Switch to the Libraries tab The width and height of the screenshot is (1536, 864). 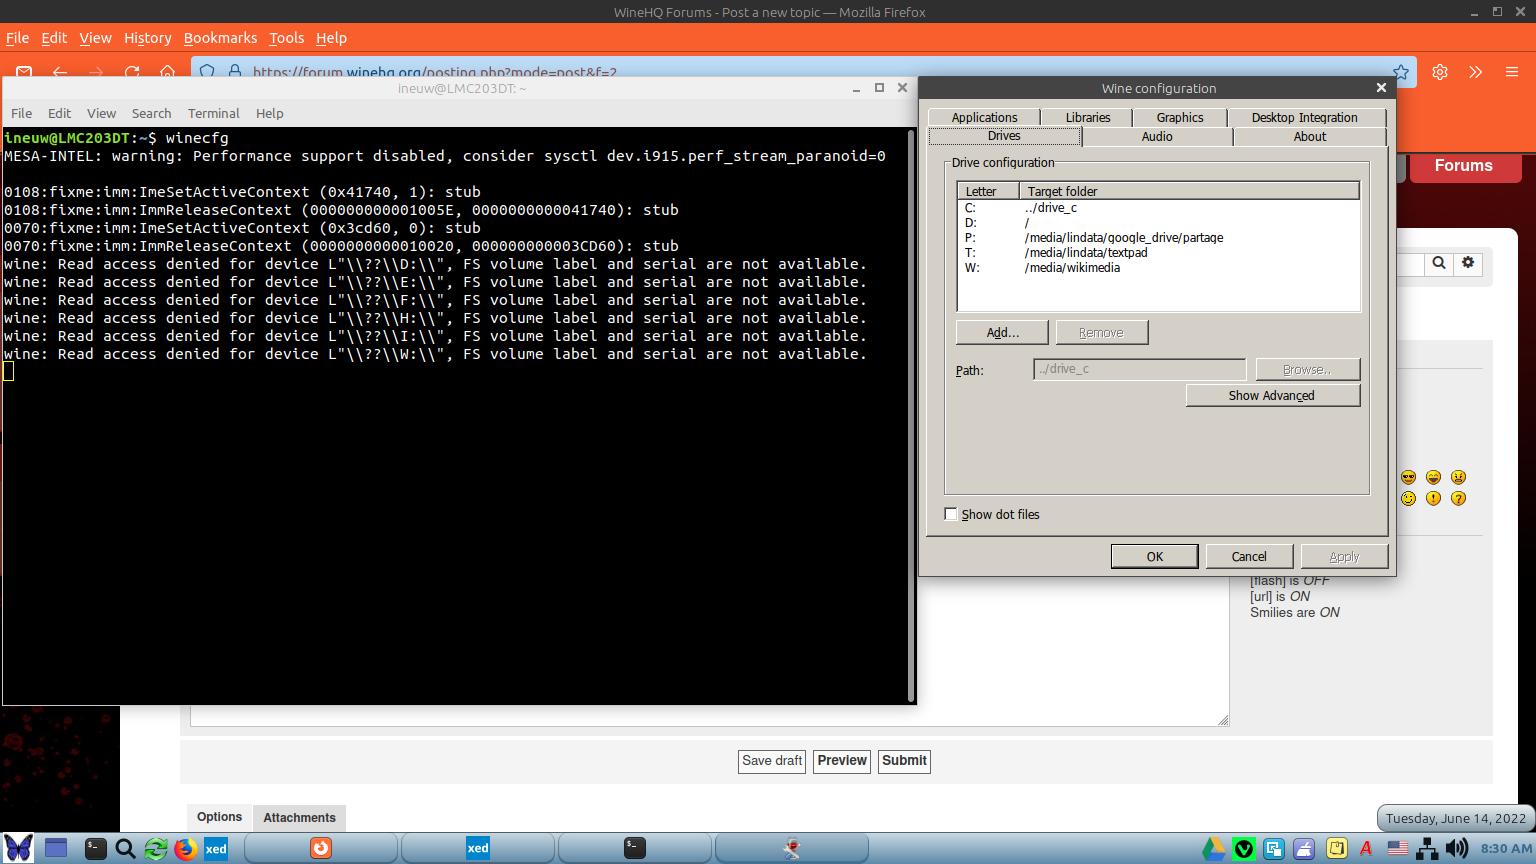click(x=1088, y=117)
